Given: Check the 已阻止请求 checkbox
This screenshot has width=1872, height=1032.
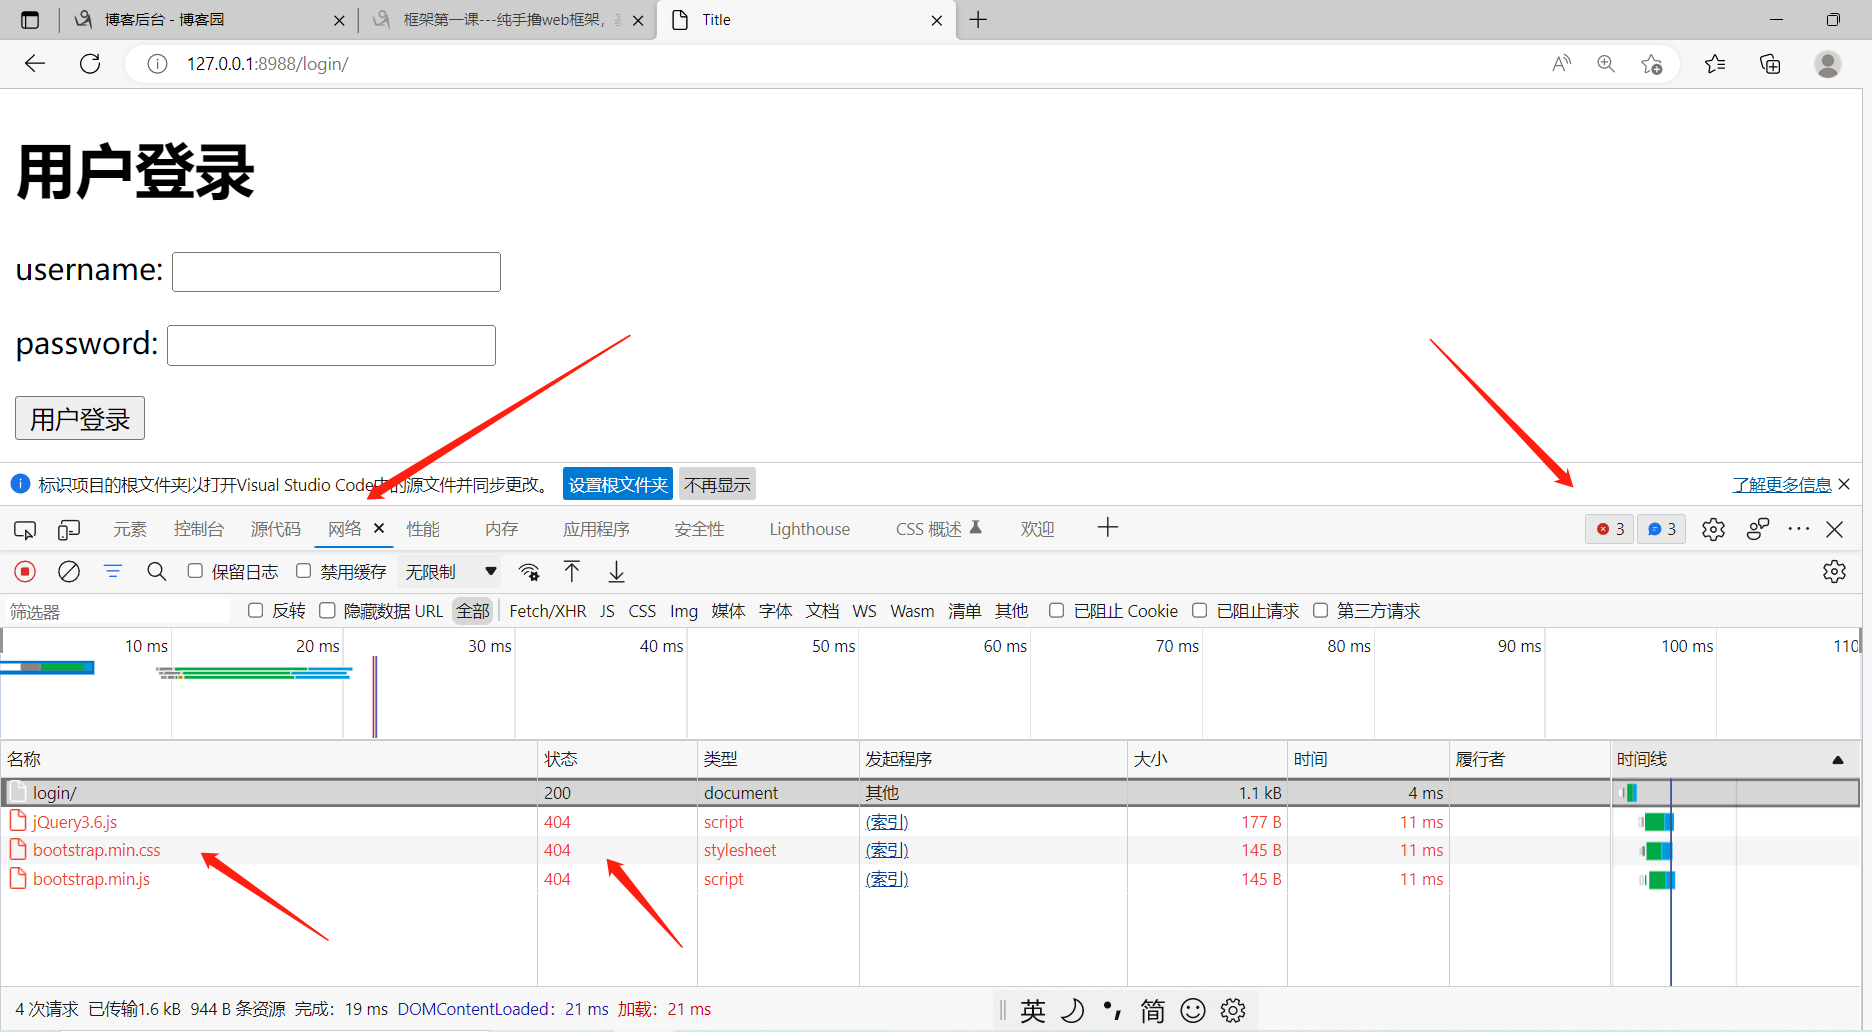Looking at the screenshot, I should (1200, 610).
